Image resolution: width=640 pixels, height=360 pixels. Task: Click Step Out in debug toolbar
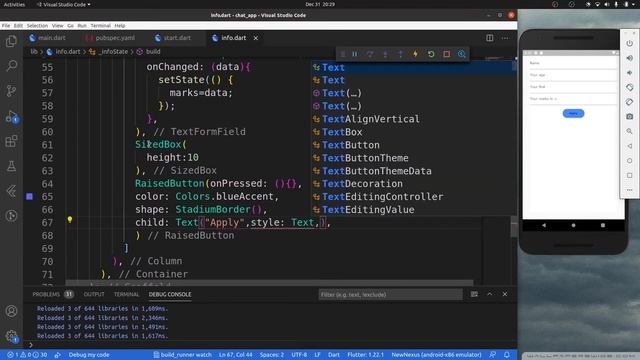point(400,54)
